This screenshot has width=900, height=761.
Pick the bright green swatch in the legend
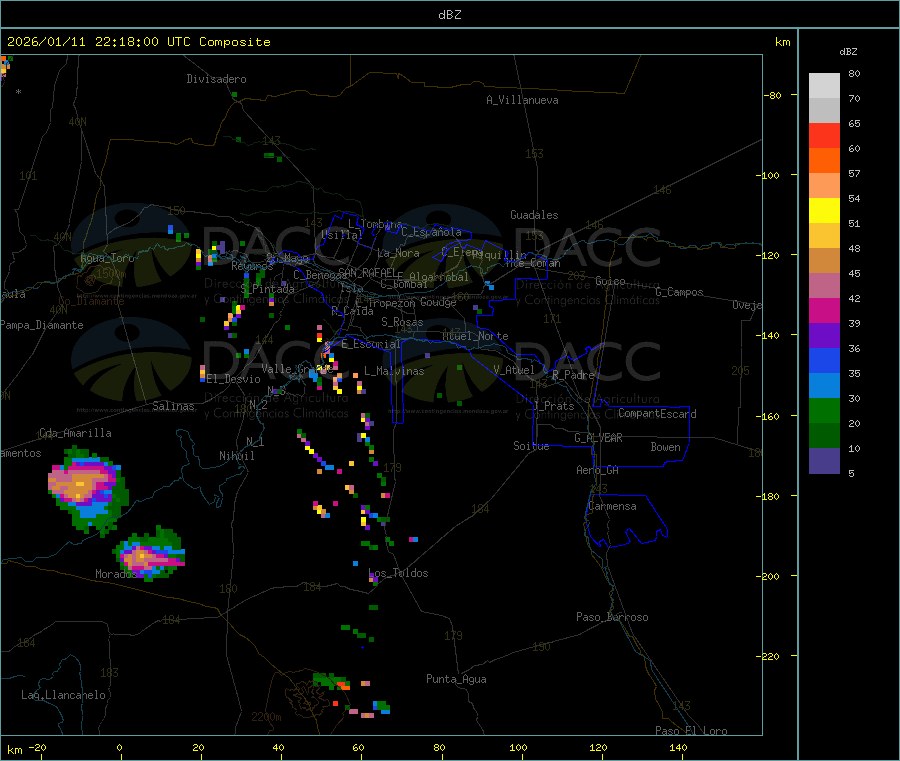click(x=824, y=410)
